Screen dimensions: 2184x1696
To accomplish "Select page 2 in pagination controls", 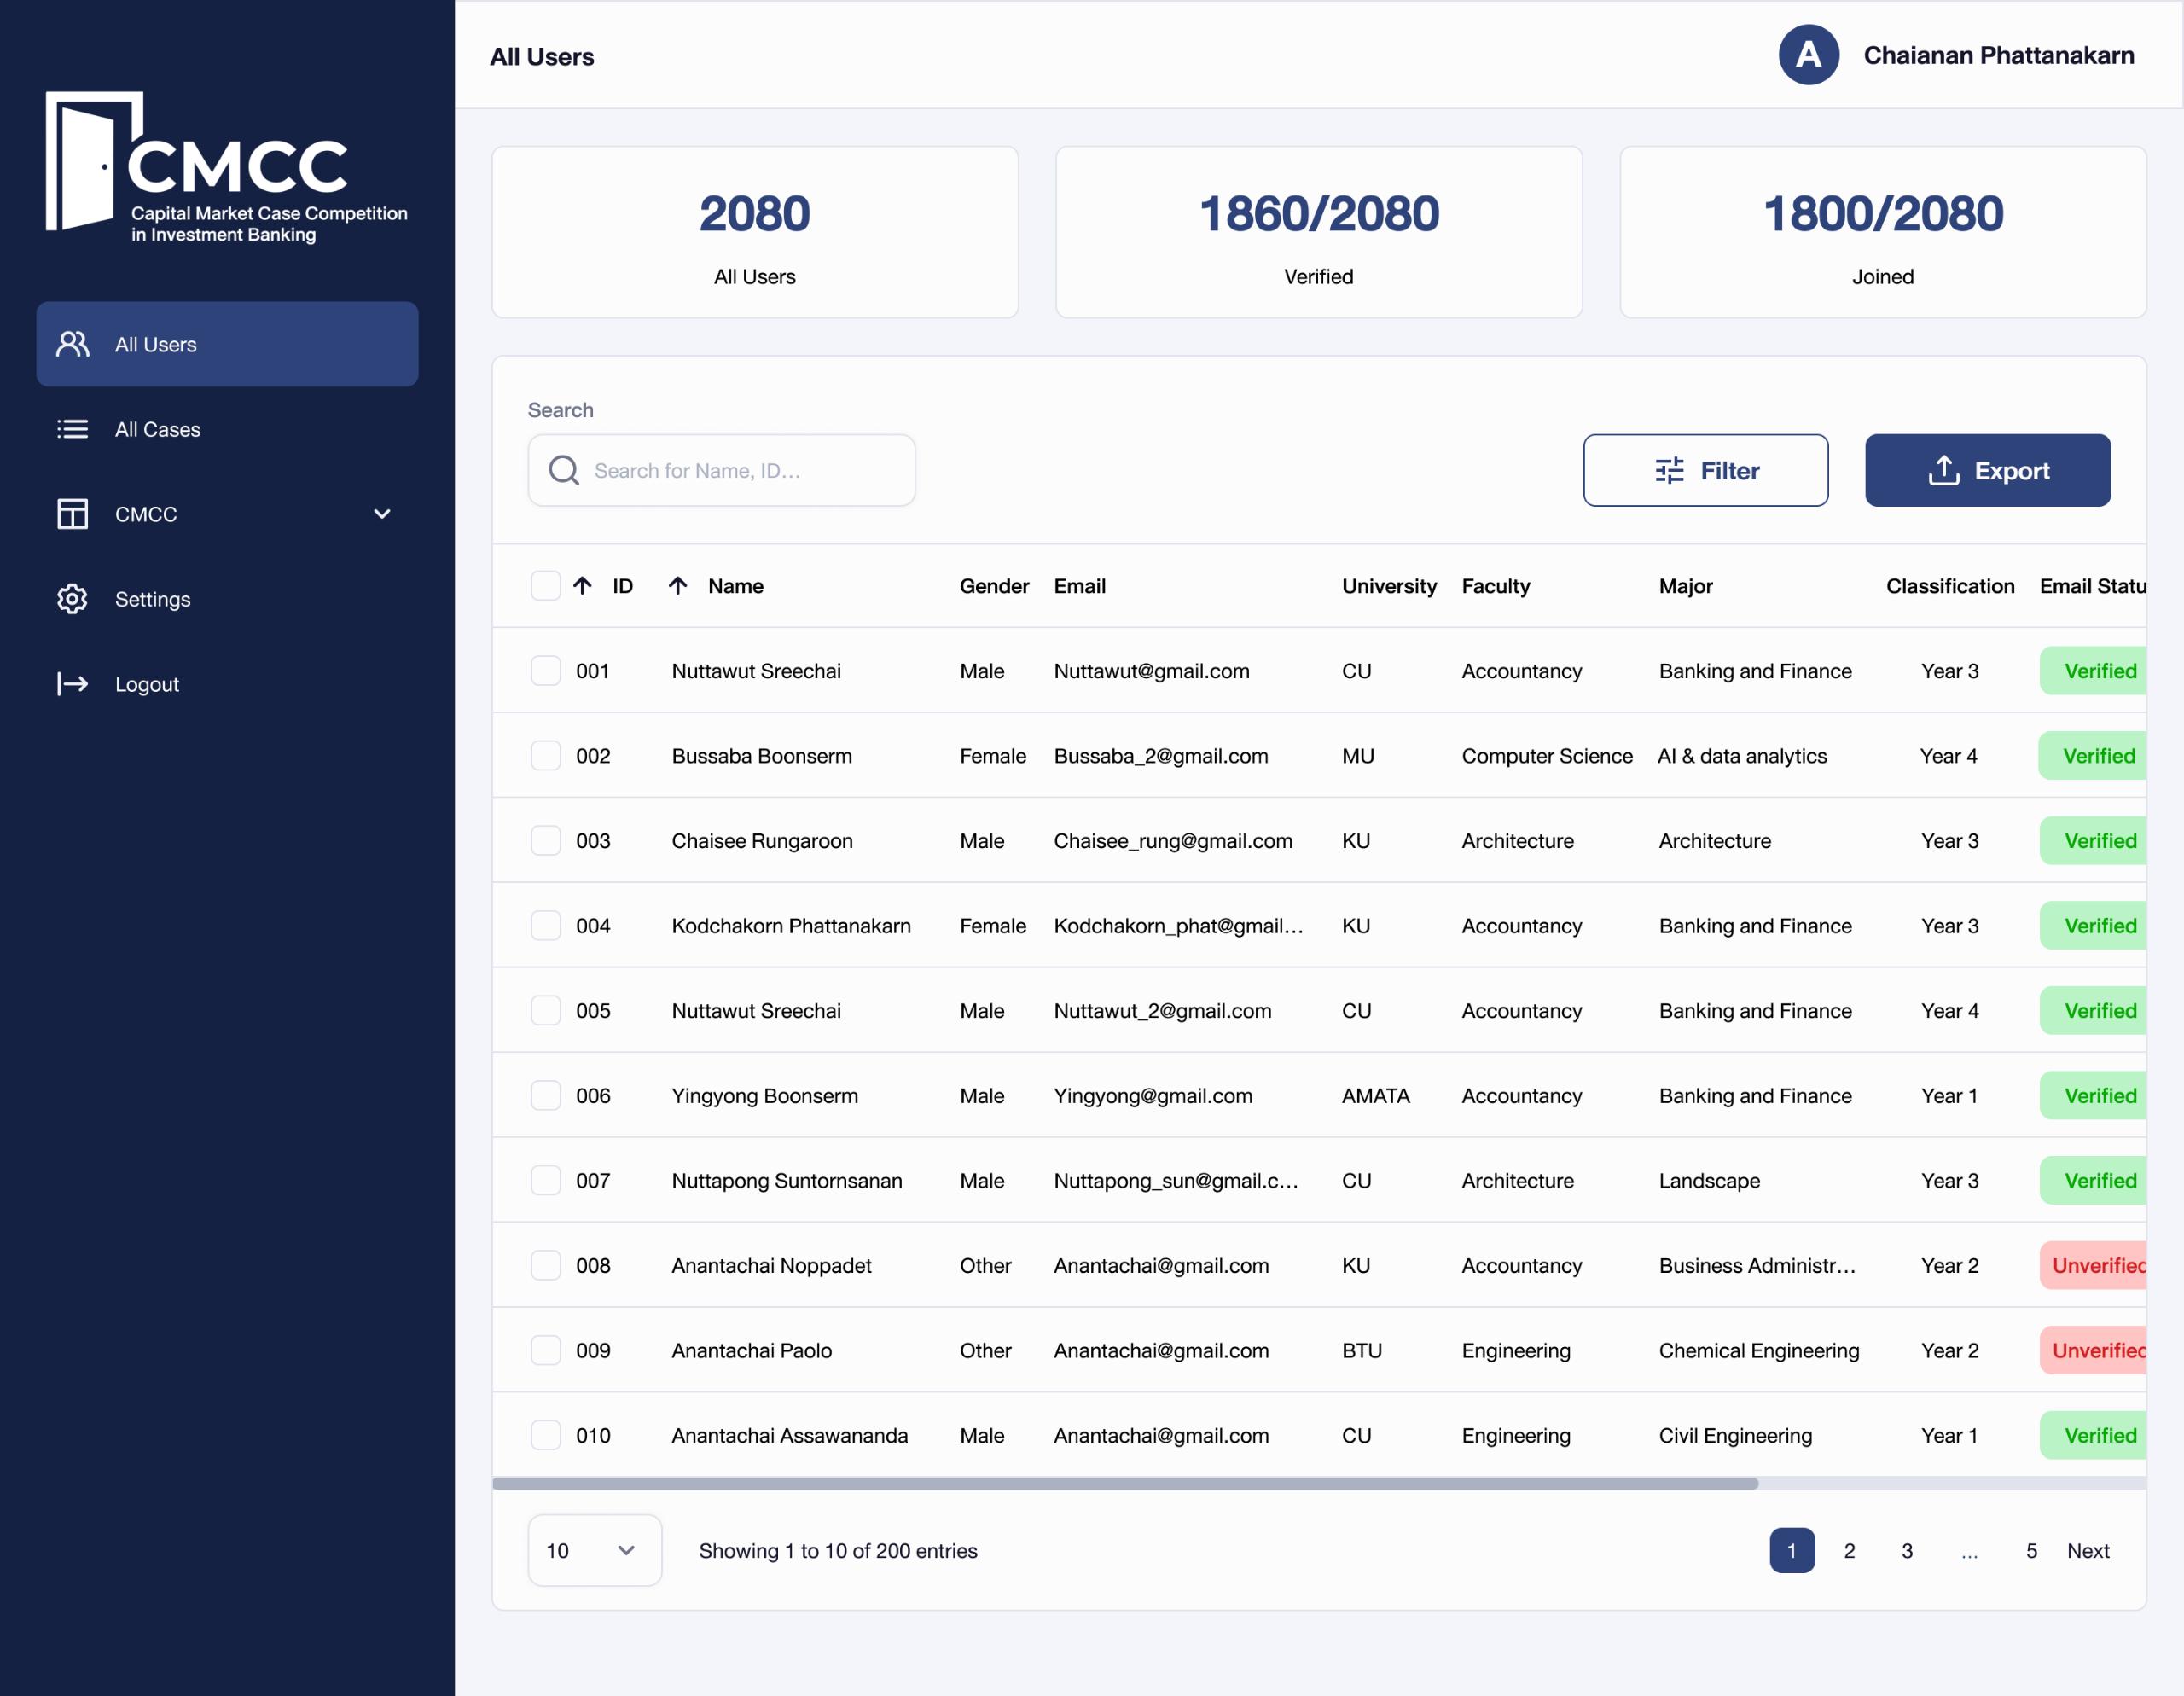I will pos(1847,1551).
